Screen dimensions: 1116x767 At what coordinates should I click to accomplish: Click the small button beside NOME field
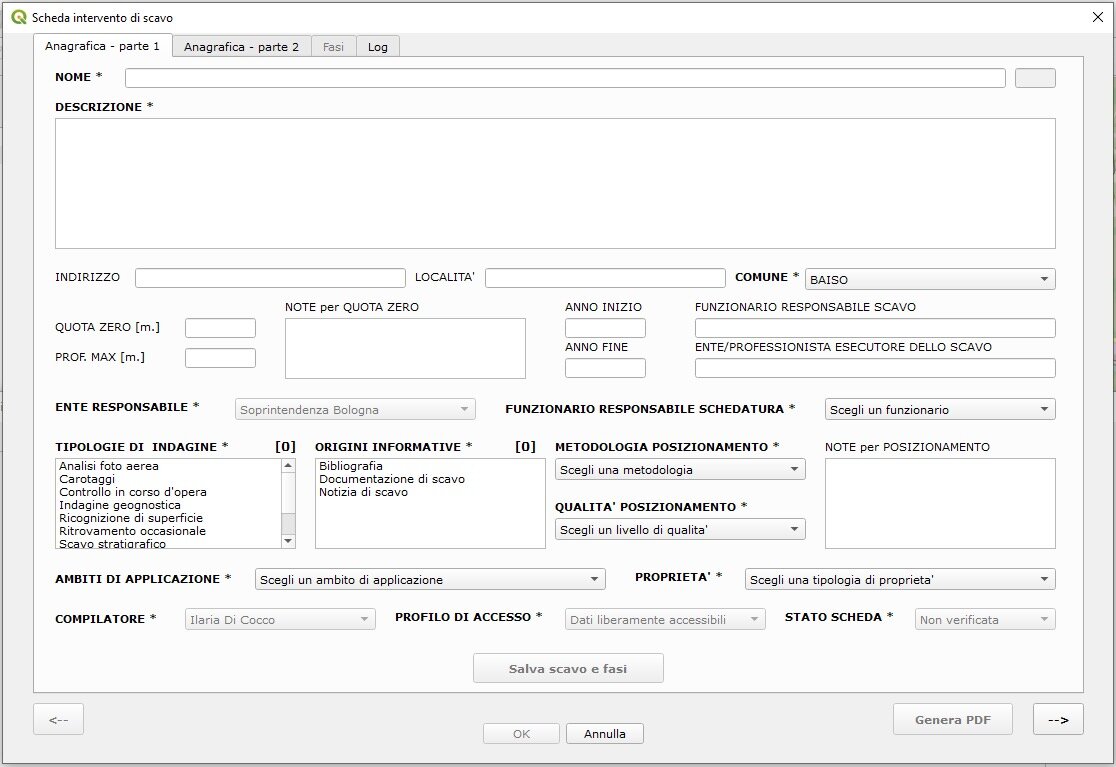pos(1035,78)
